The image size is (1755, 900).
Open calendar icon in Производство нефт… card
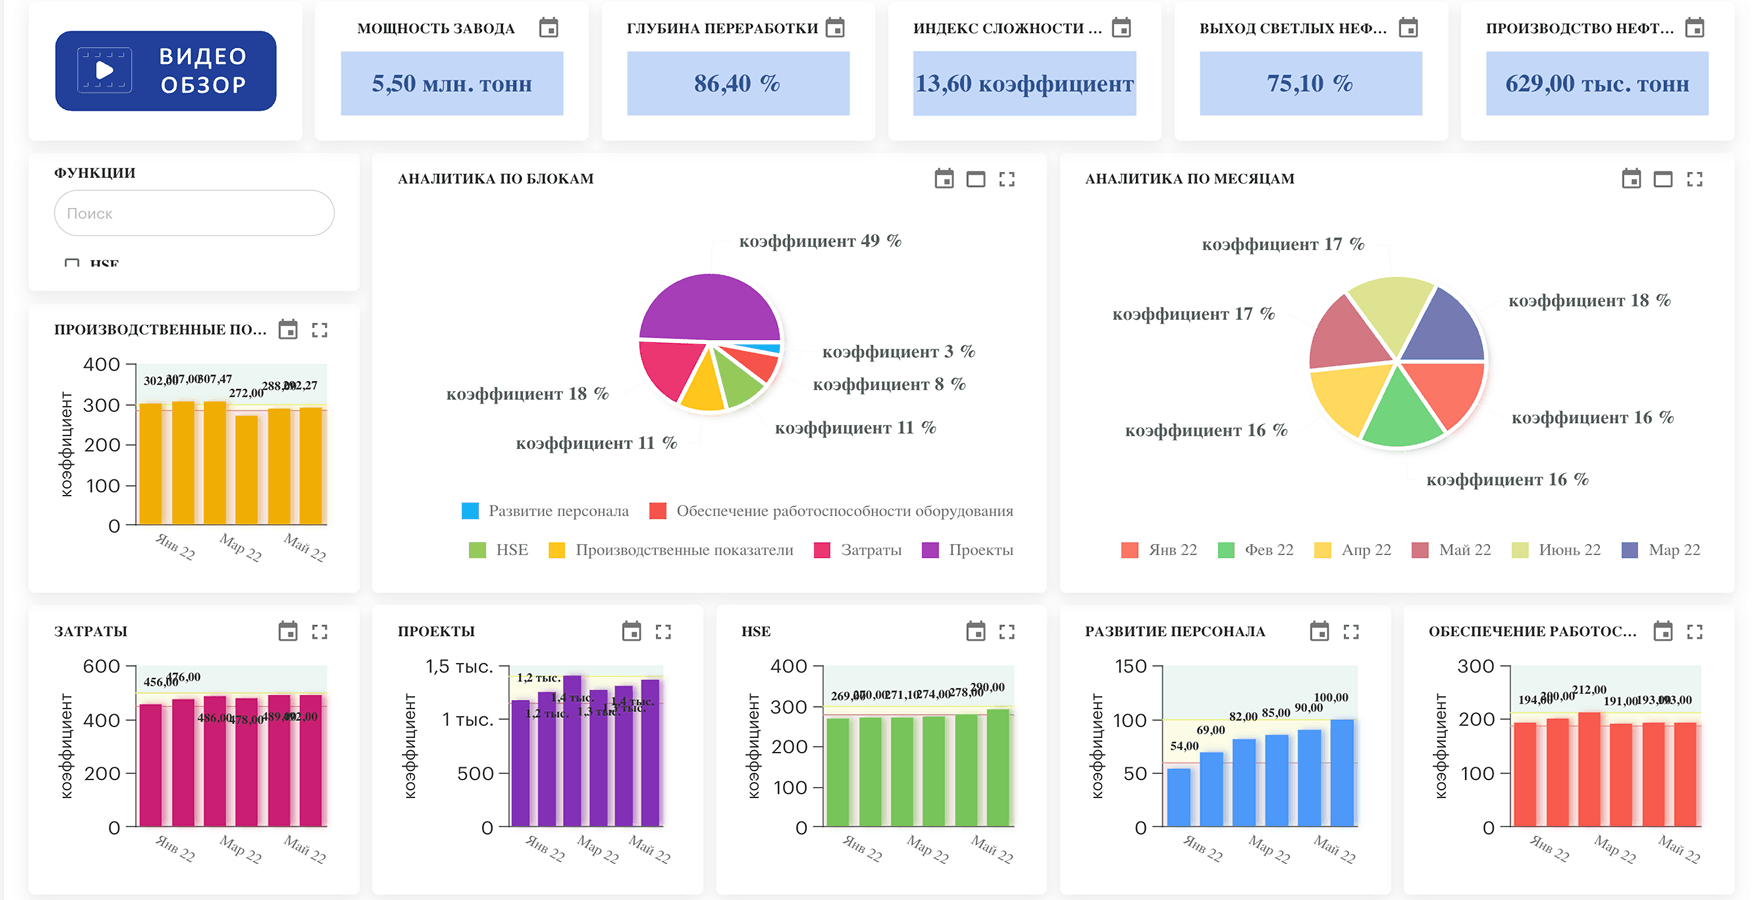click(1695, 28)
